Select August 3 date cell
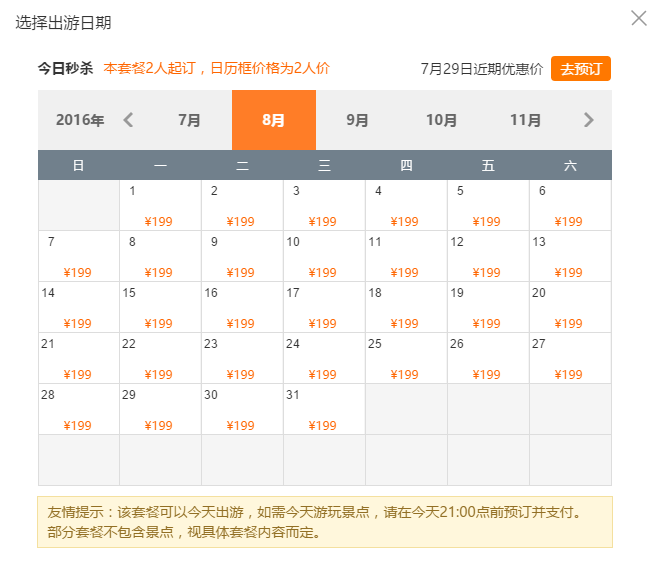 324,206
